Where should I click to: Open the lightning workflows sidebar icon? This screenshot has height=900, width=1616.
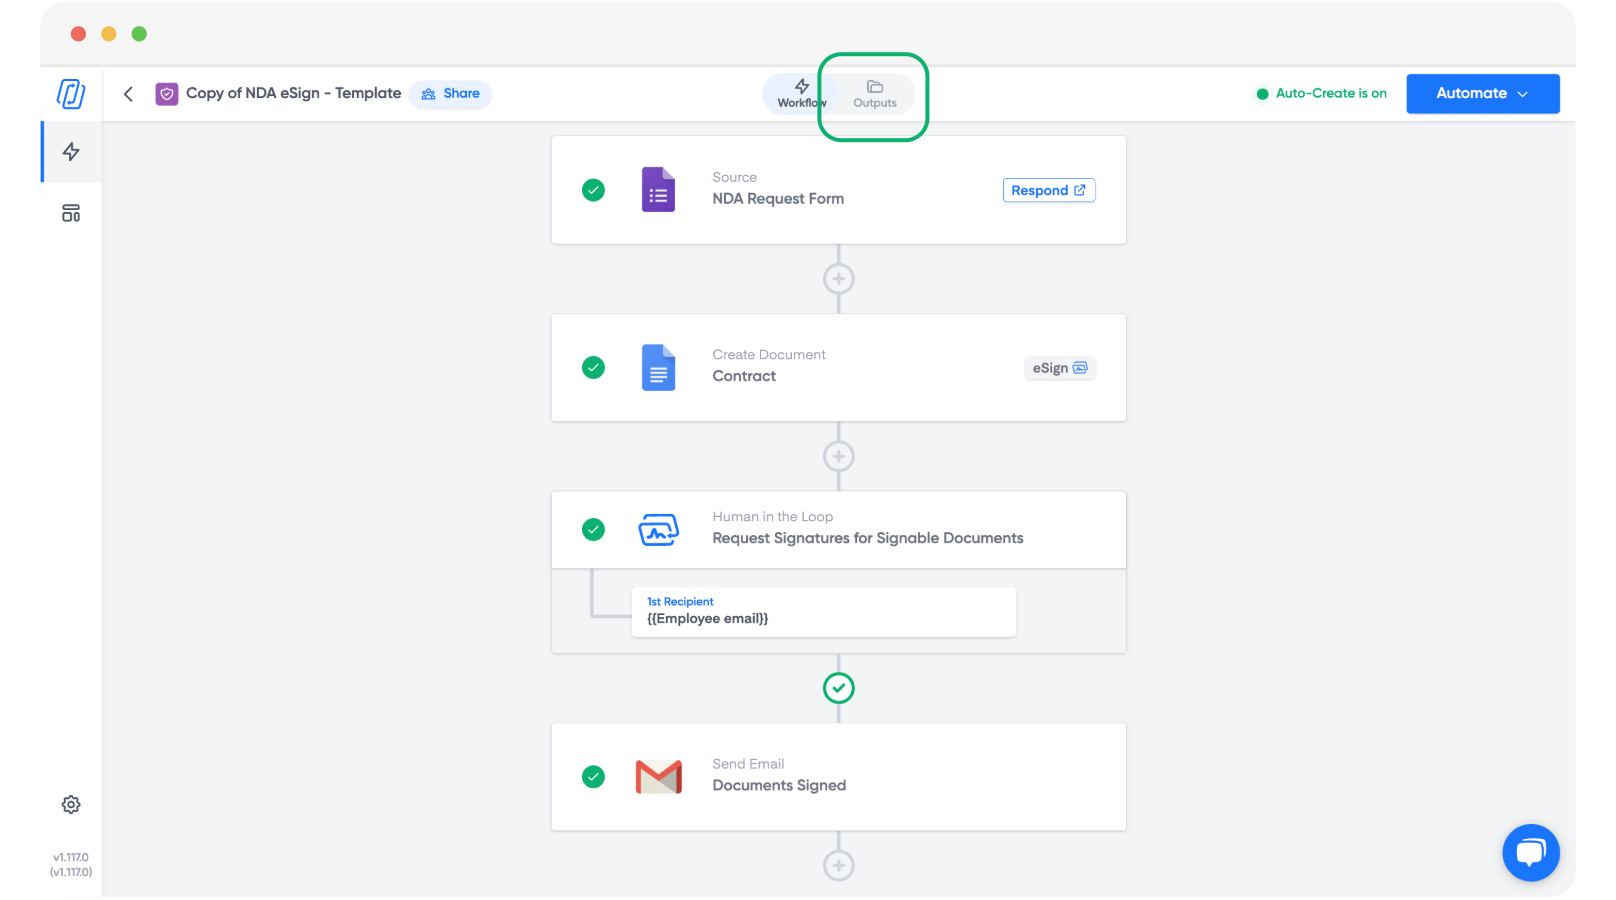pos(71,152)
